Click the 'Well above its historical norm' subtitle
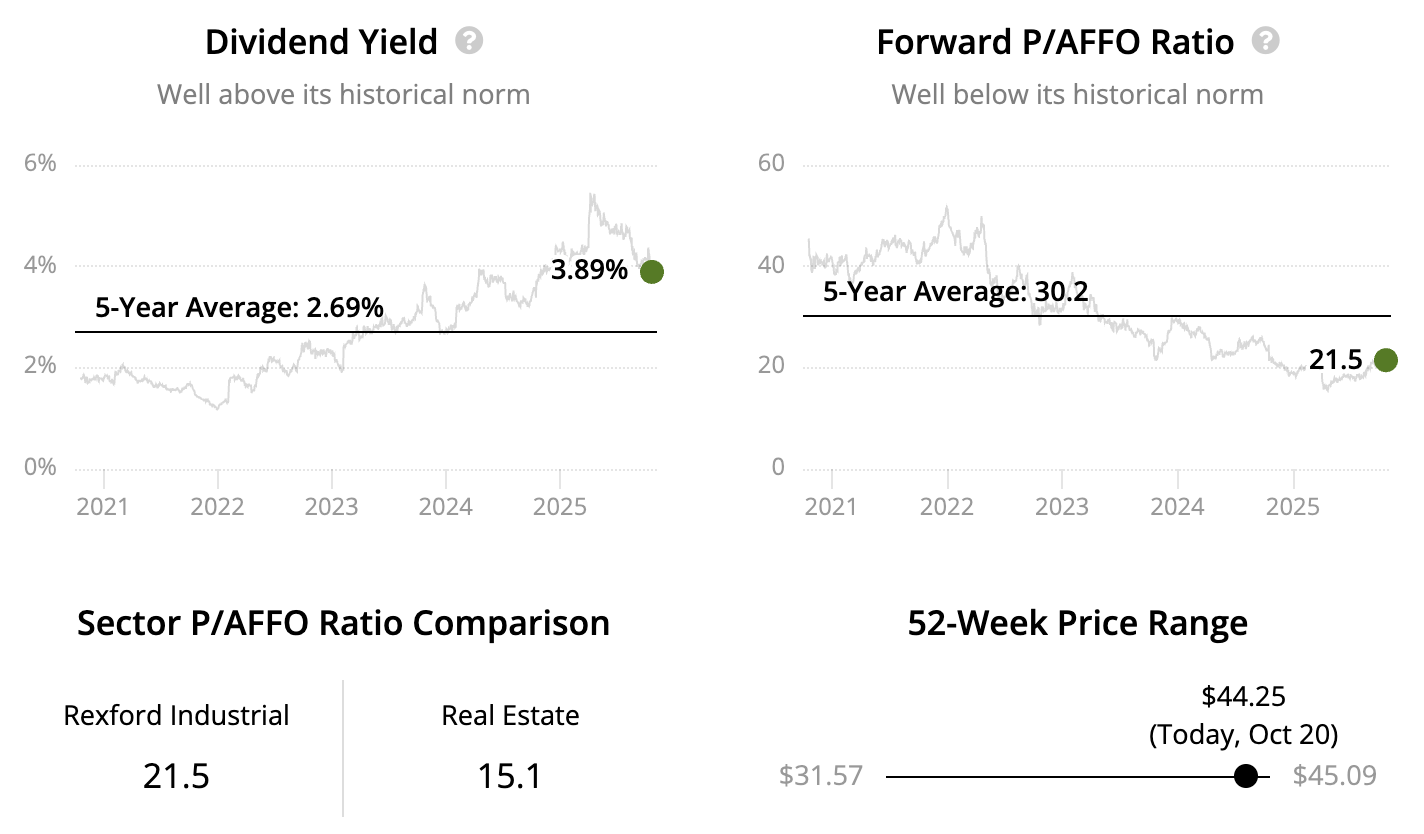Screen dimensions: 1424x834 (x=343, y=95)
